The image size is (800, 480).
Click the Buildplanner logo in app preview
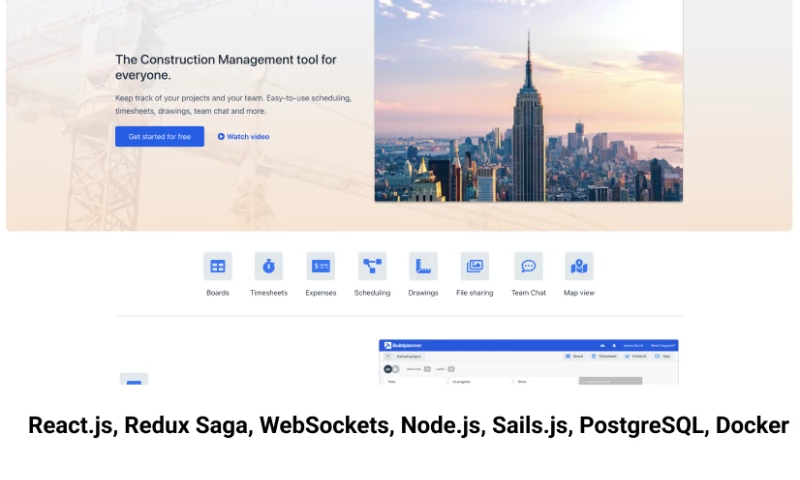(403, 345)
